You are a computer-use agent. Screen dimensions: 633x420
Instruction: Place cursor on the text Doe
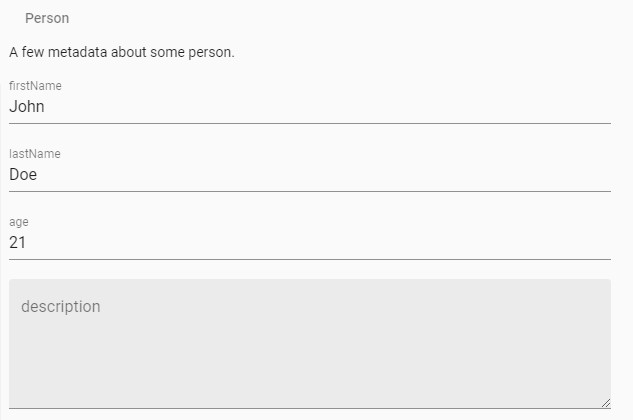[x=23, y=174]
